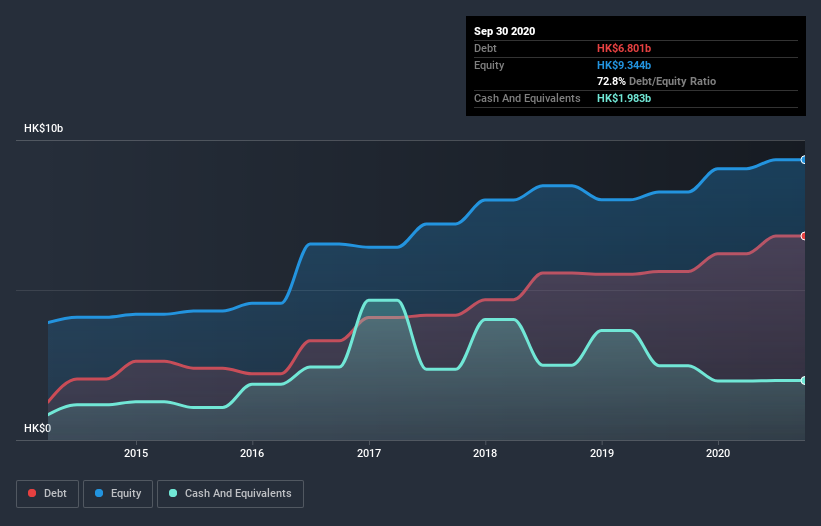
Task: Click the HK$9.344b equity value
Action: coord(624,65)
